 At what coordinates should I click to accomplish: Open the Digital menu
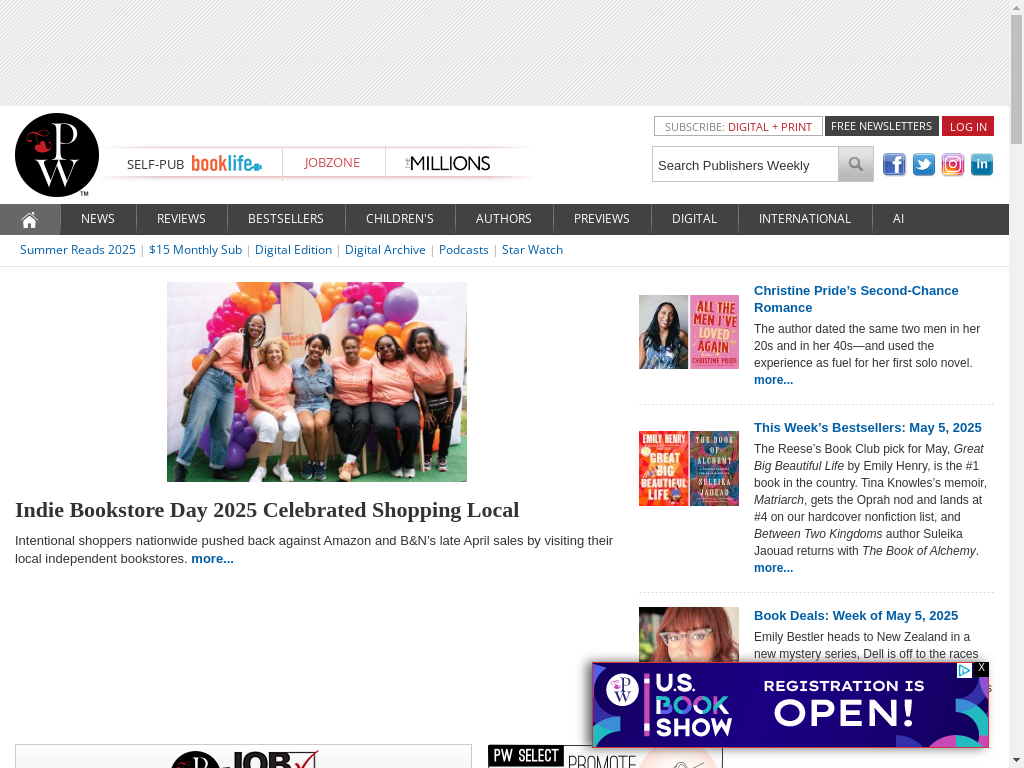(694, 219)
